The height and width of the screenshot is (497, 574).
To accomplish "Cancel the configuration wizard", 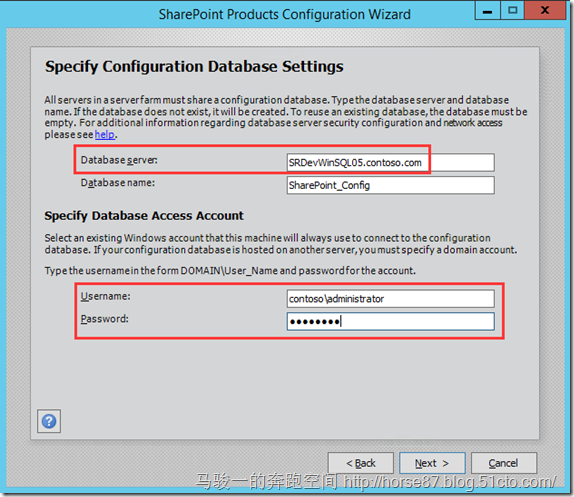I will 504,463.
